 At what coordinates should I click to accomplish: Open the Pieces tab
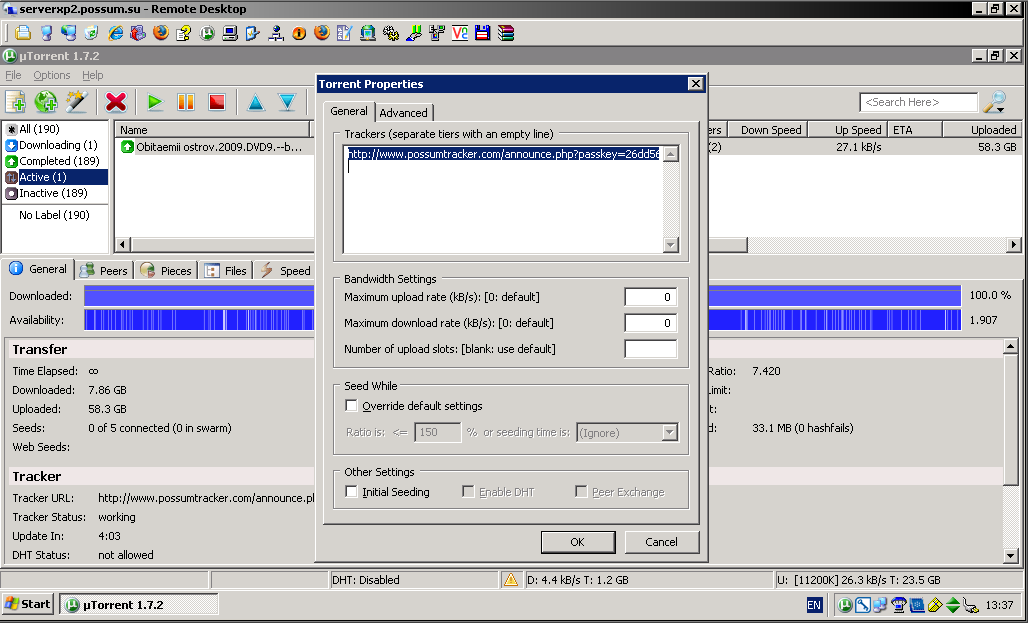pyautogui.click(x=167, y=270)
